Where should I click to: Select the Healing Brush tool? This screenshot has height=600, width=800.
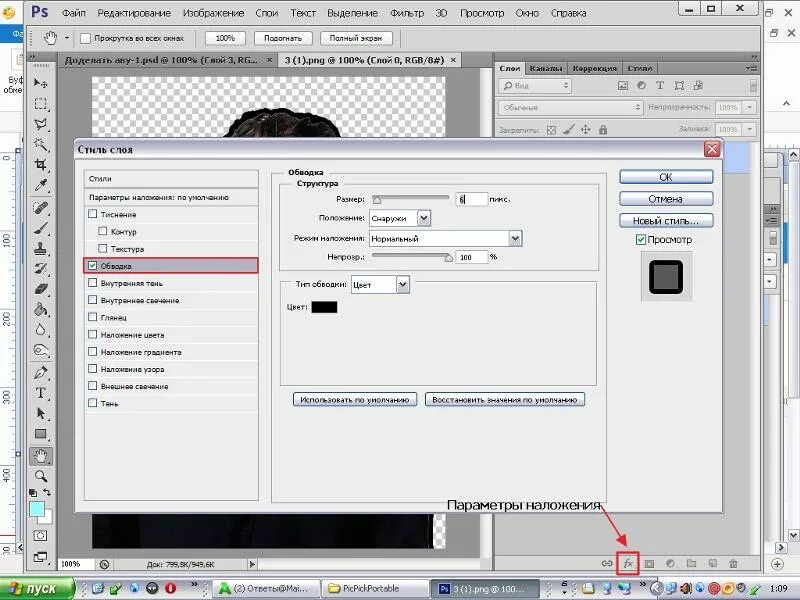tap(40, 208)
